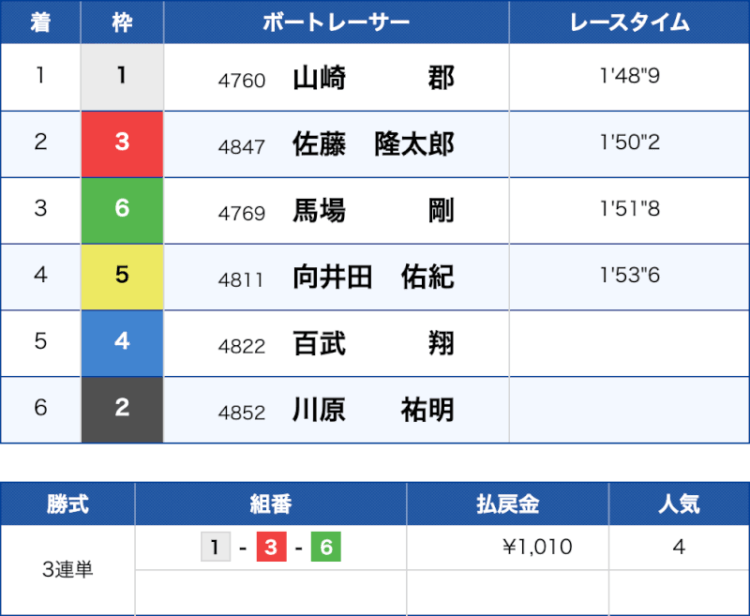Click the green lane 6 frame cell
Viewport: 750px width, 616px height.
(122, 210)
